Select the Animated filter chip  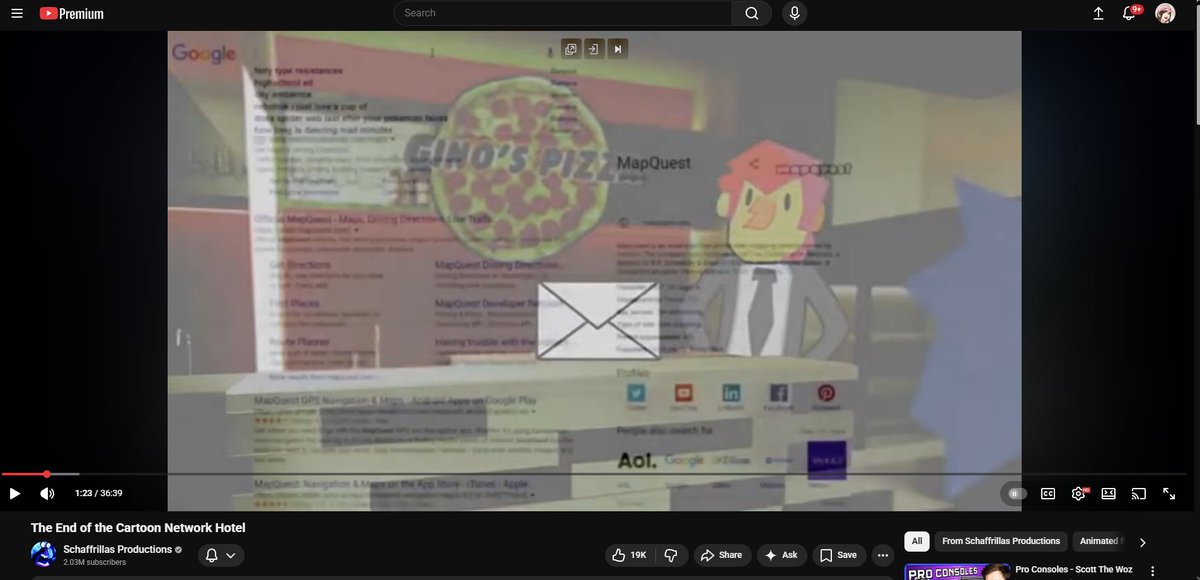[x=1098, y=541]
